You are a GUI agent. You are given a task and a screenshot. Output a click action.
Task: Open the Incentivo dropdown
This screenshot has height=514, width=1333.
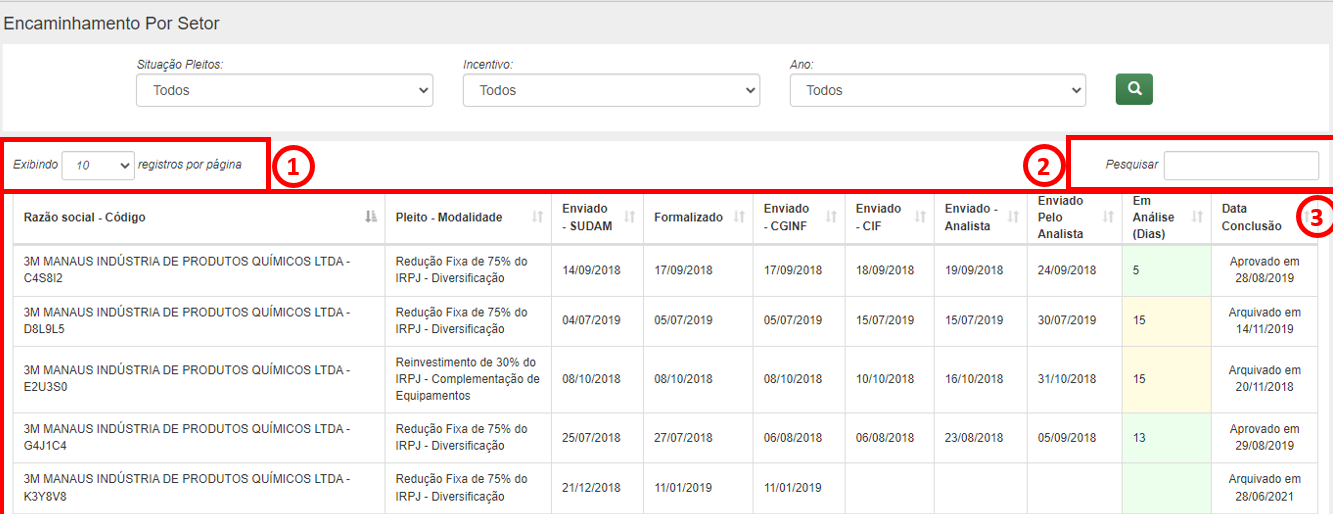click(x=611, y=90)
